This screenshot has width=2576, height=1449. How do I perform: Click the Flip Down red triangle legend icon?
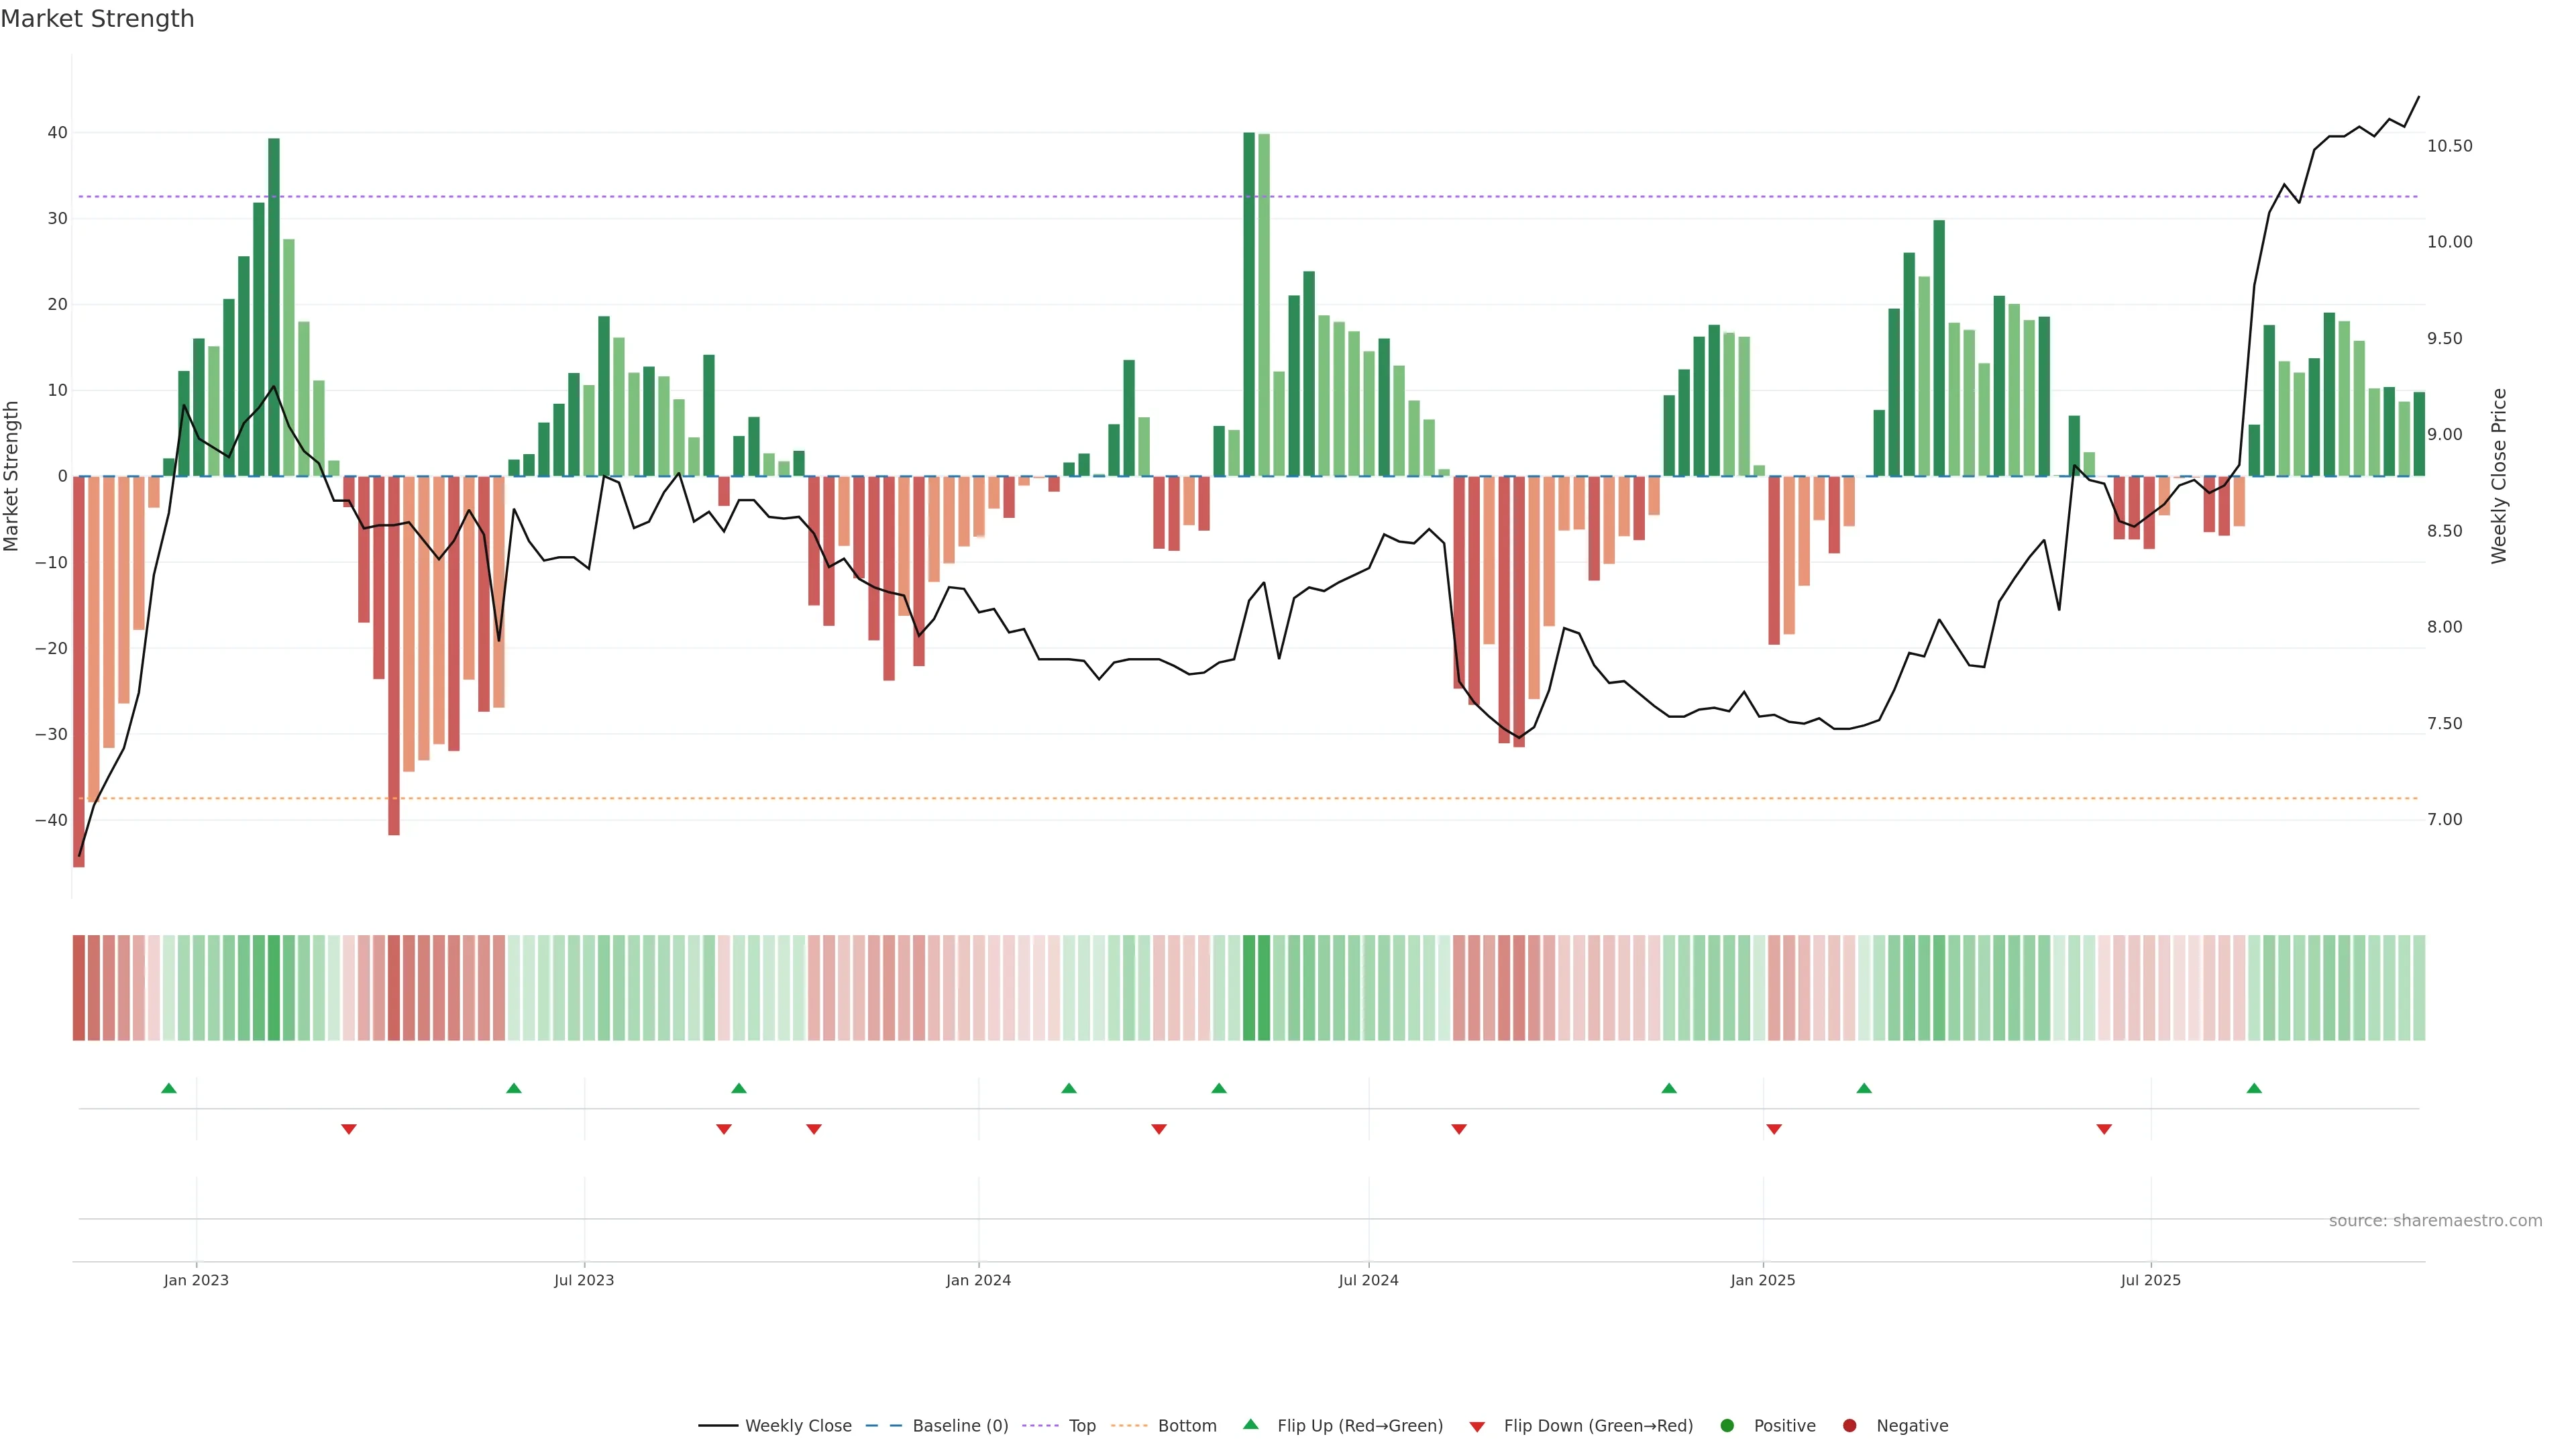tap(1477, 1427)
